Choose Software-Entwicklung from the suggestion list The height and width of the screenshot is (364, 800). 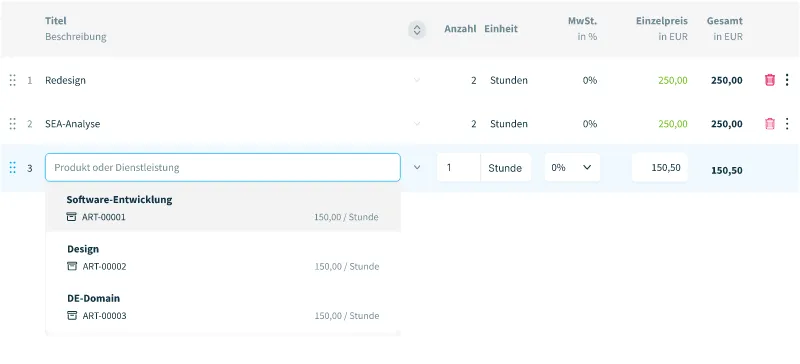point(223,207)
